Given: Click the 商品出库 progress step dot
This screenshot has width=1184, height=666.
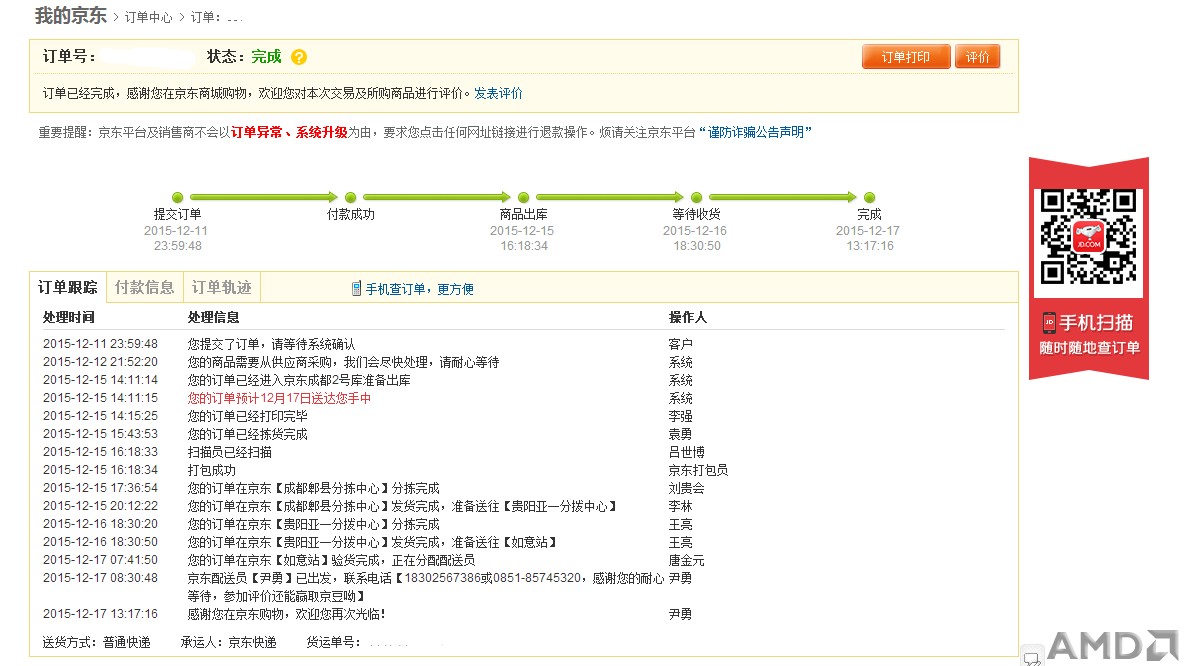Looking at the screenshot, I should pyautogui.click(x=523, y=197).
